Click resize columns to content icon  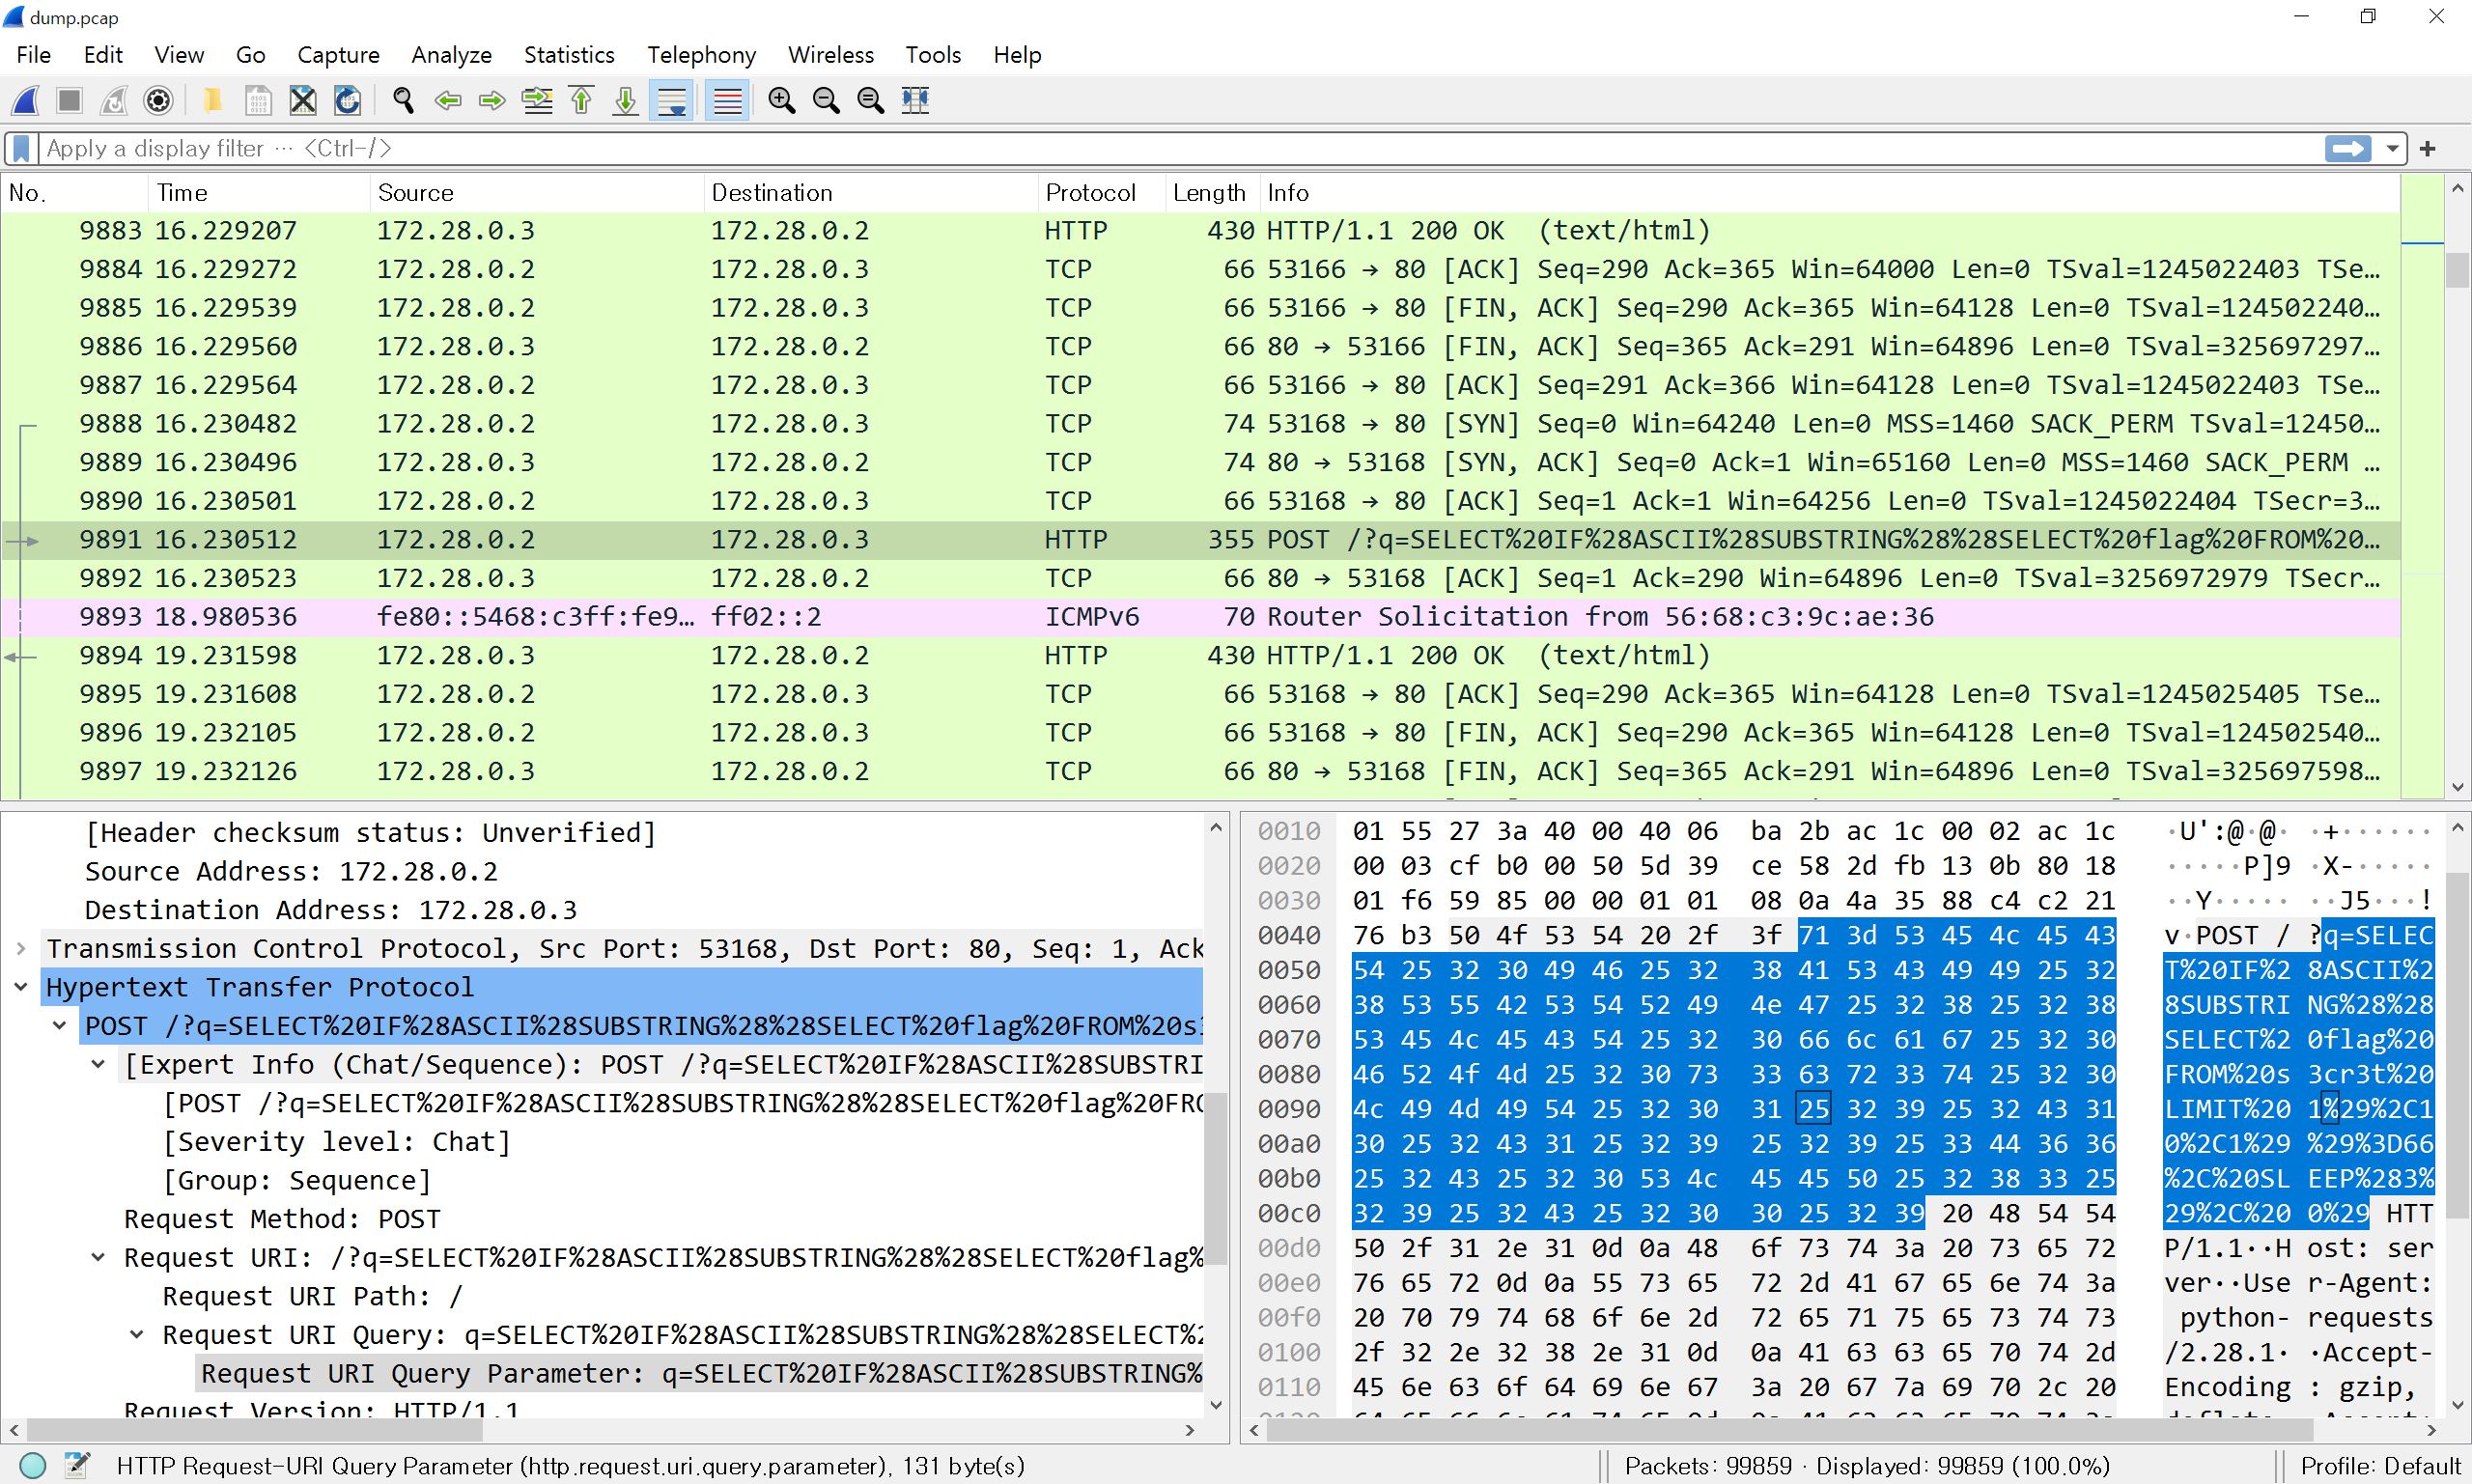(x=915, y=100)
